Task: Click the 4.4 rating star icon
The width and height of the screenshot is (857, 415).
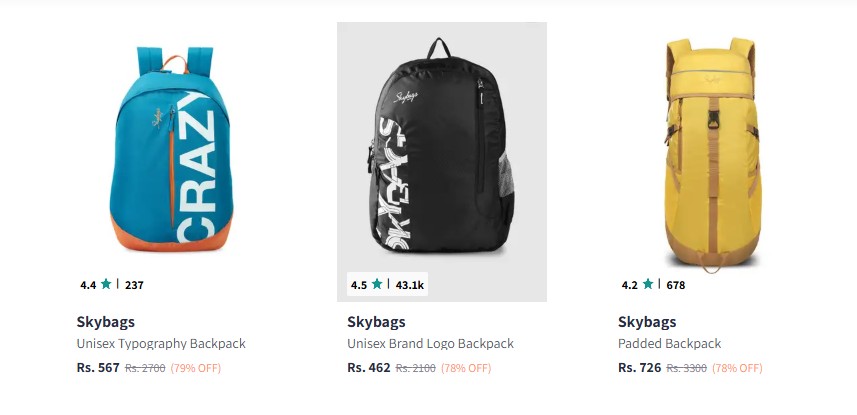Action: click(106, 284)
